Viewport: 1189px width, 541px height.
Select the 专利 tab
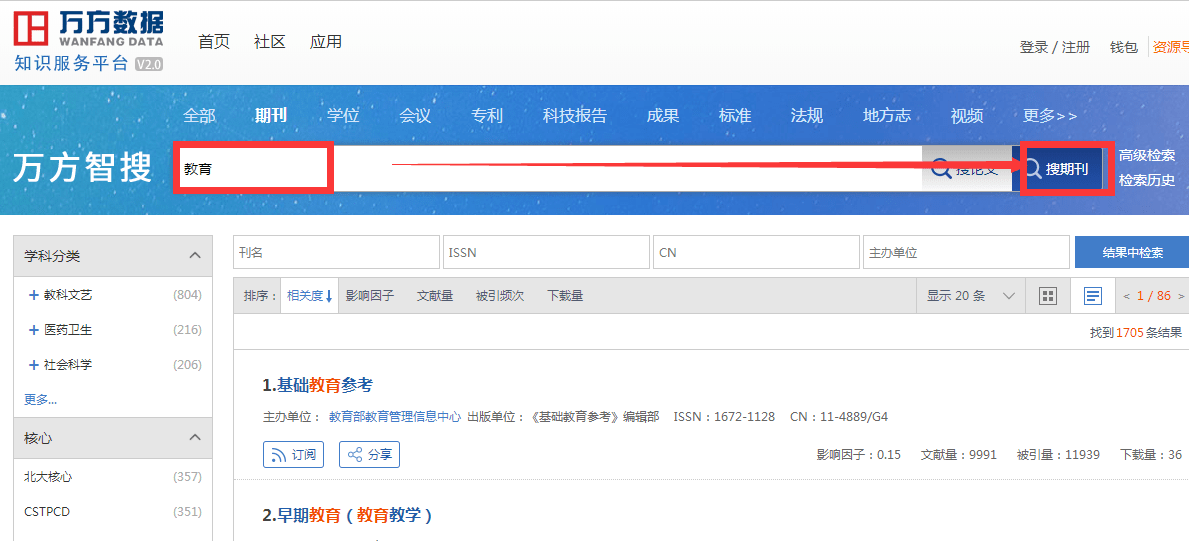[x=487, y=115]
